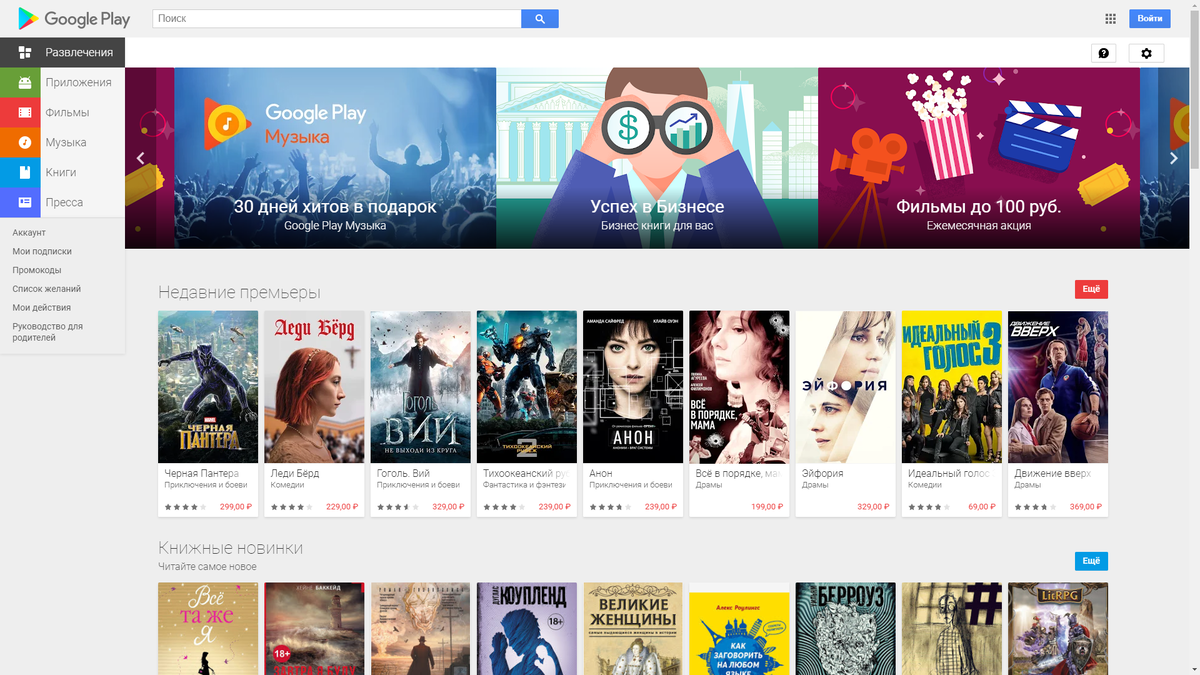Open the Книги menu item
1200x675 pixels.
pos(60,172)
